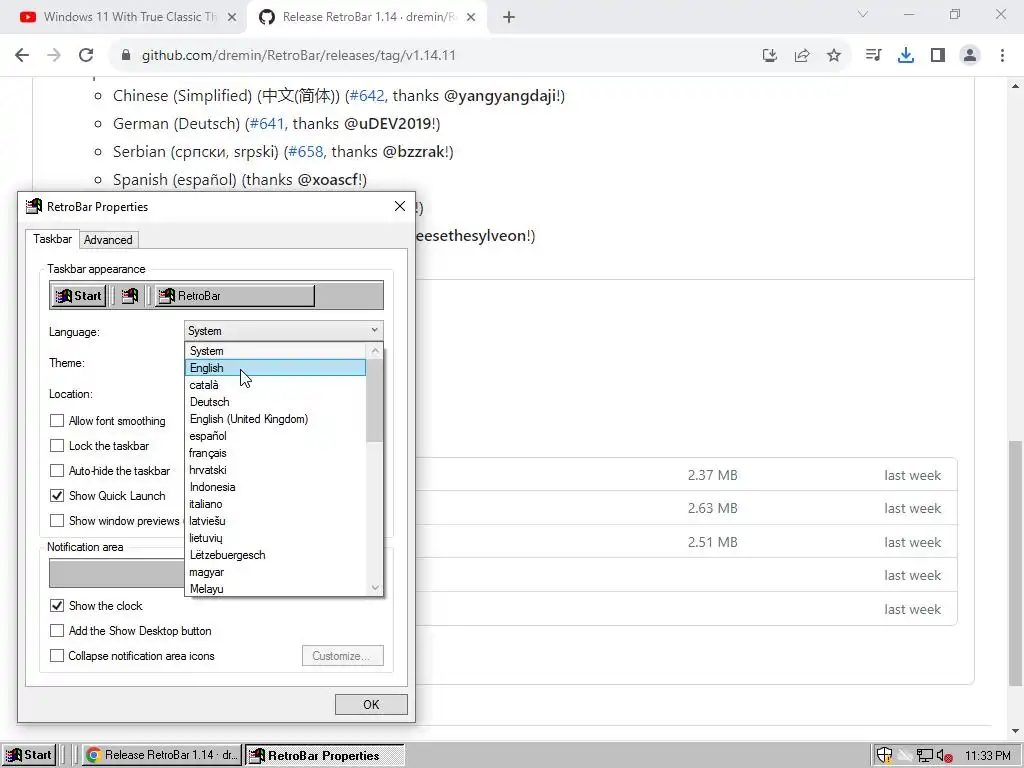Open the Chrome profile avatar
Viewport: 1024px width, 768px height.
[x=970, y=56]
